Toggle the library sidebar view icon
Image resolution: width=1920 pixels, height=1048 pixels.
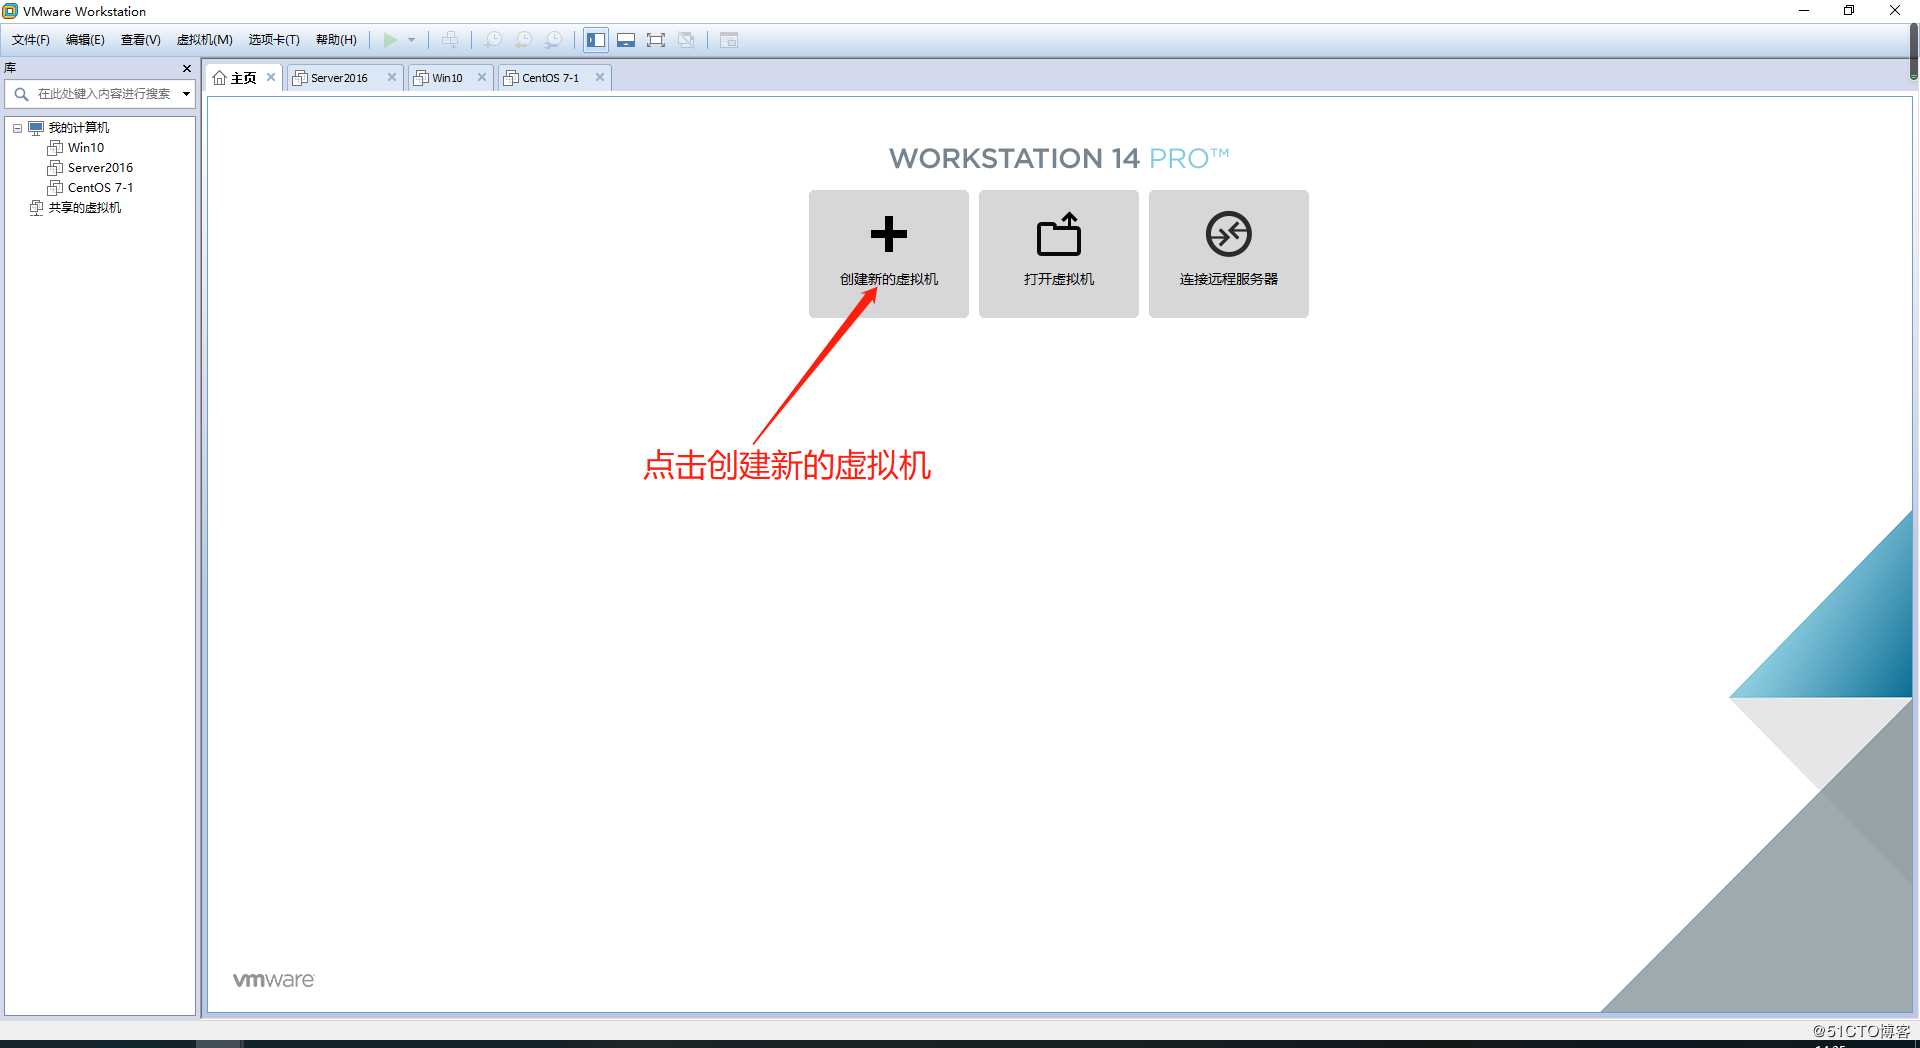[x=596, y=40]
